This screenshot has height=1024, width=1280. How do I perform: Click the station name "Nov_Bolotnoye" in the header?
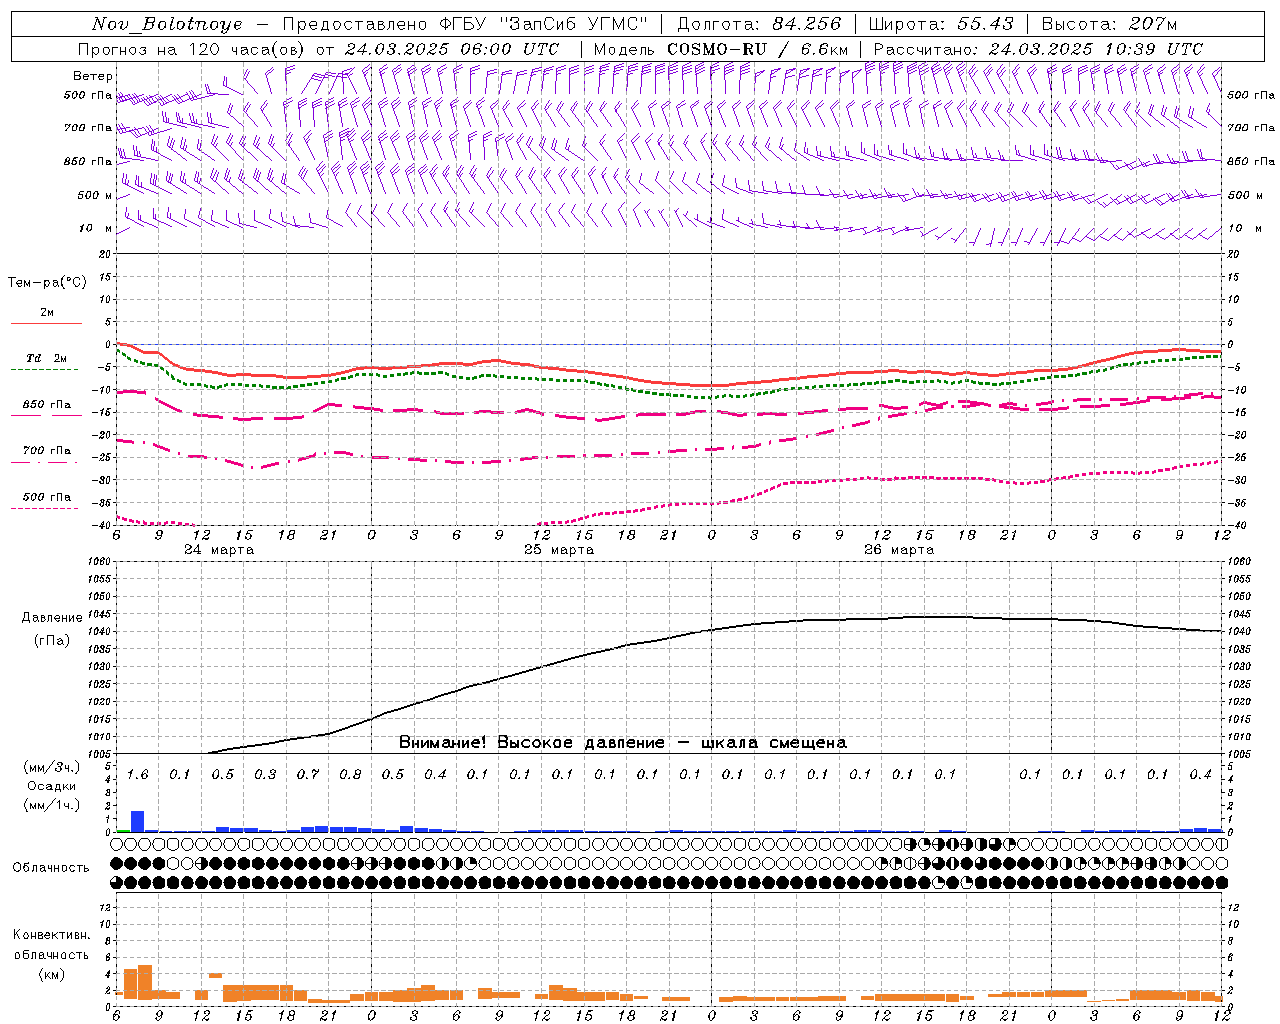point(167,24)
